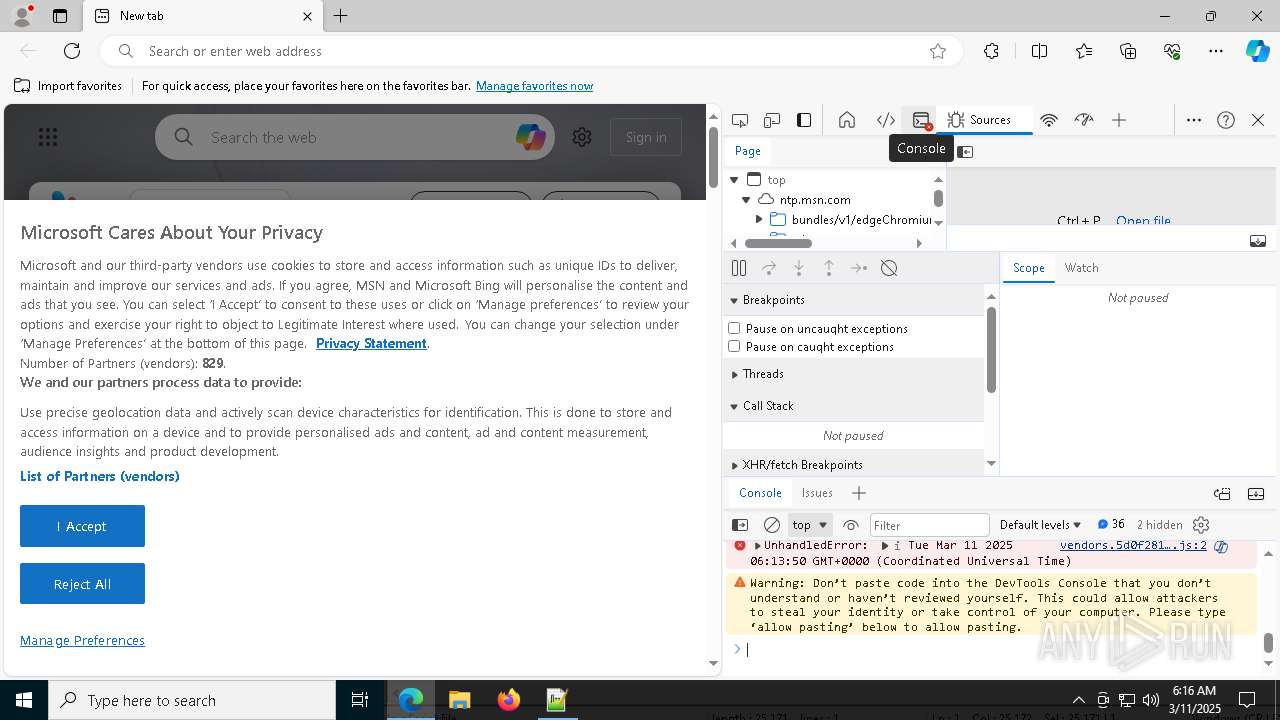
Task: Click the Step into debugger button
Action: (799, 268)
